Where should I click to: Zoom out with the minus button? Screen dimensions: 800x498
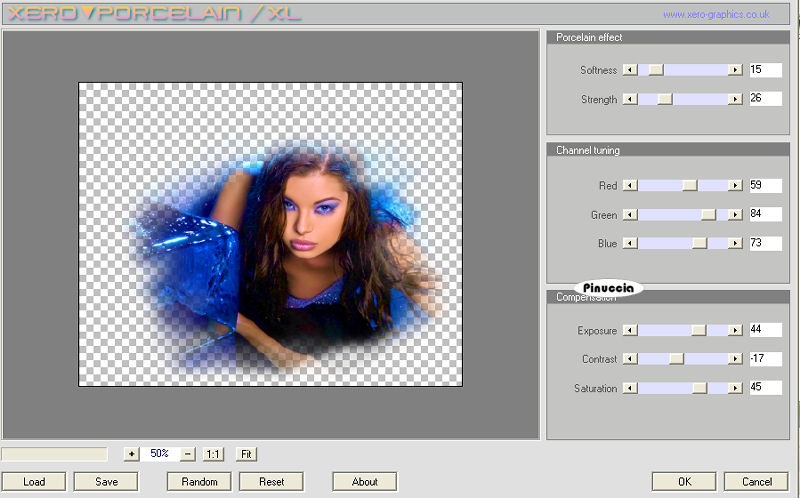[188, 454]
